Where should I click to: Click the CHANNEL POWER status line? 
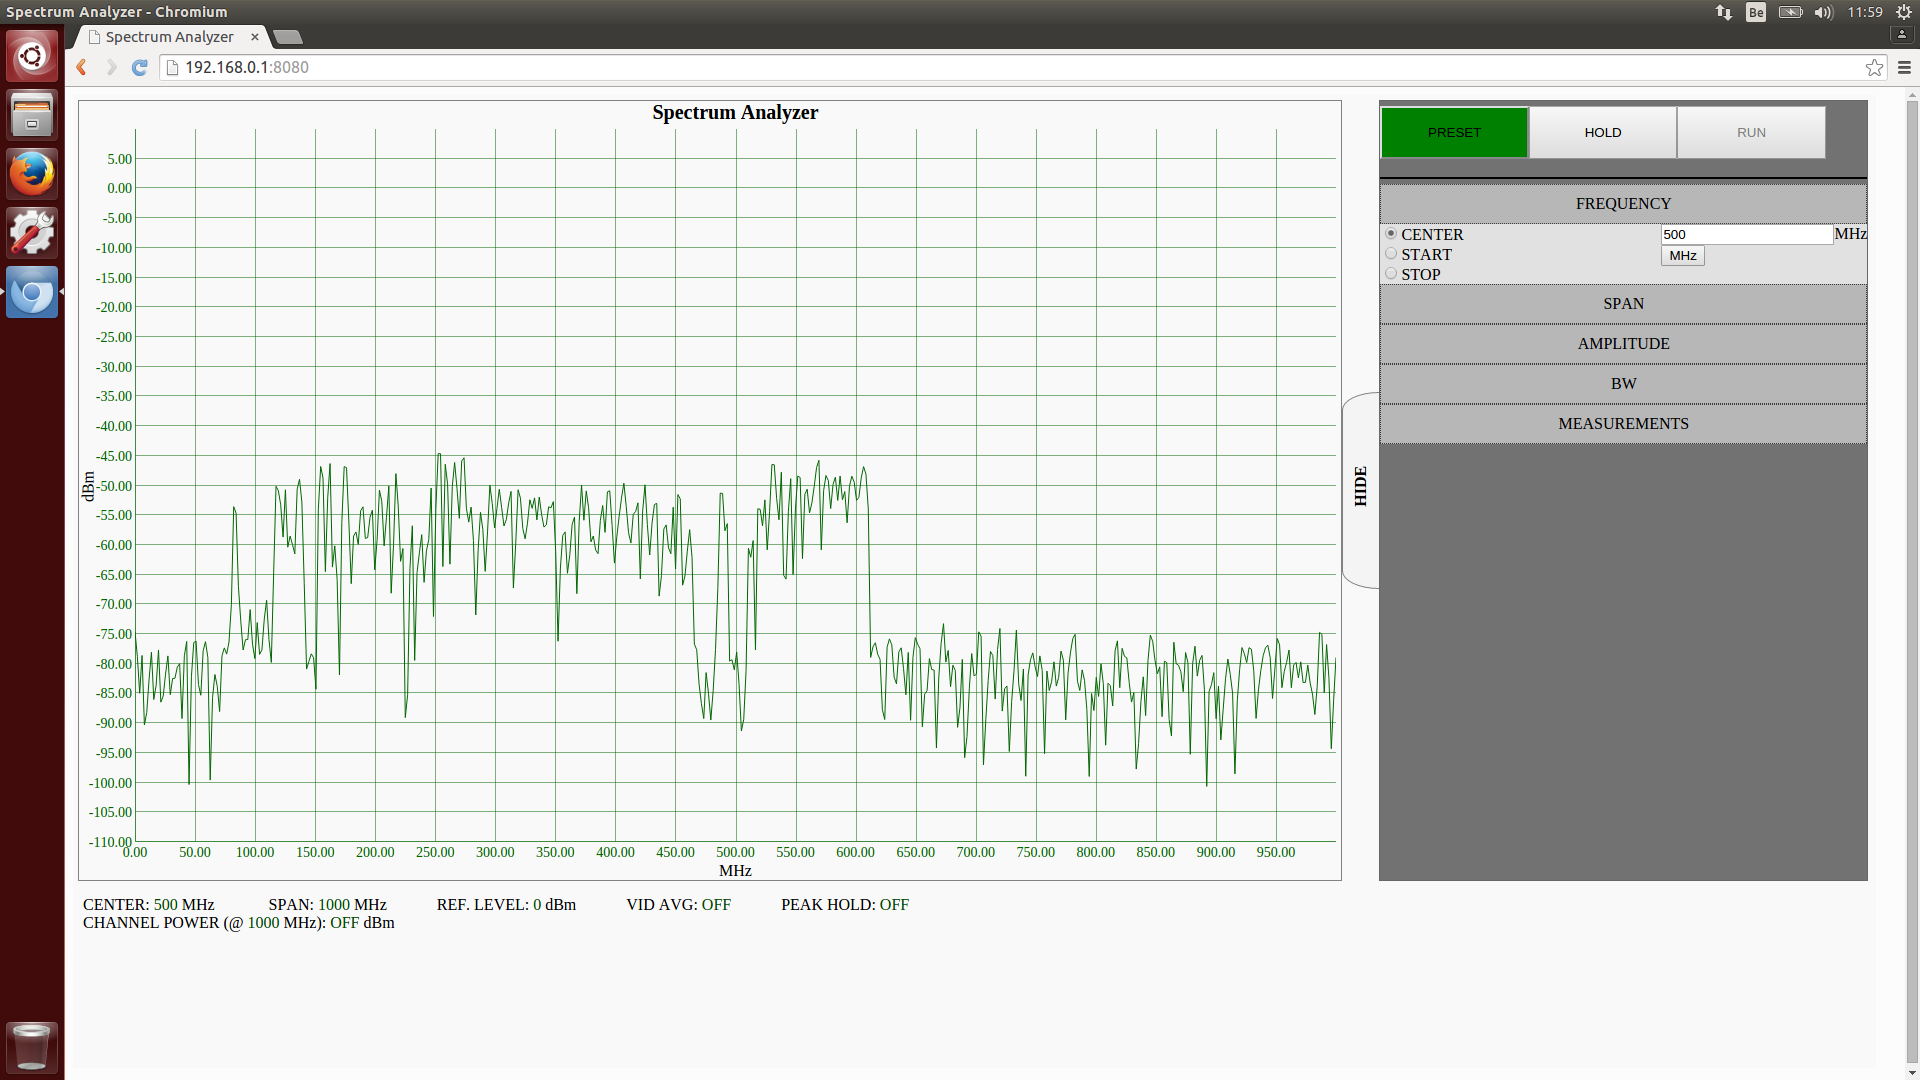(239, 923)
